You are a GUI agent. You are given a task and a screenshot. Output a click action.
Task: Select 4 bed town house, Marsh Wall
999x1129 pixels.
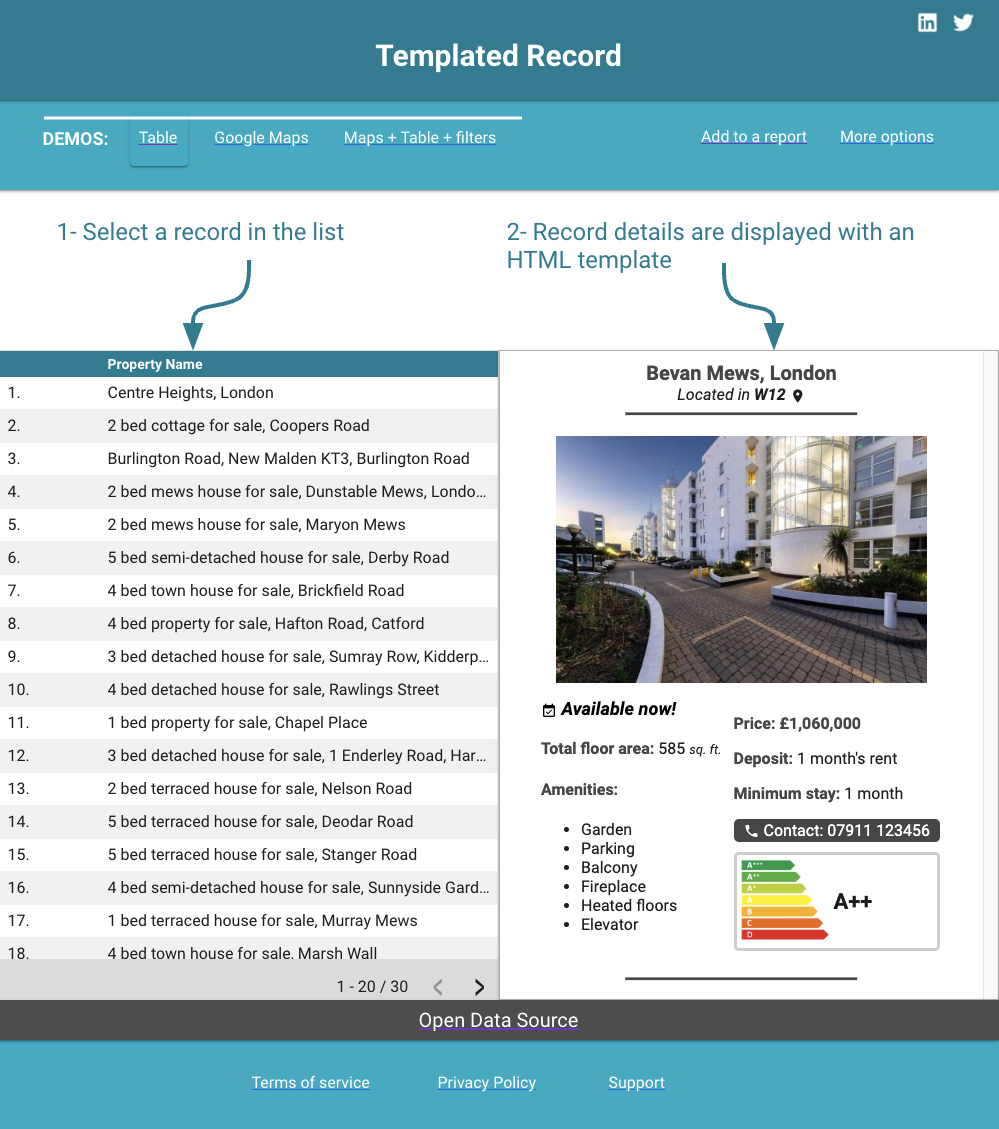pos(249,949)
